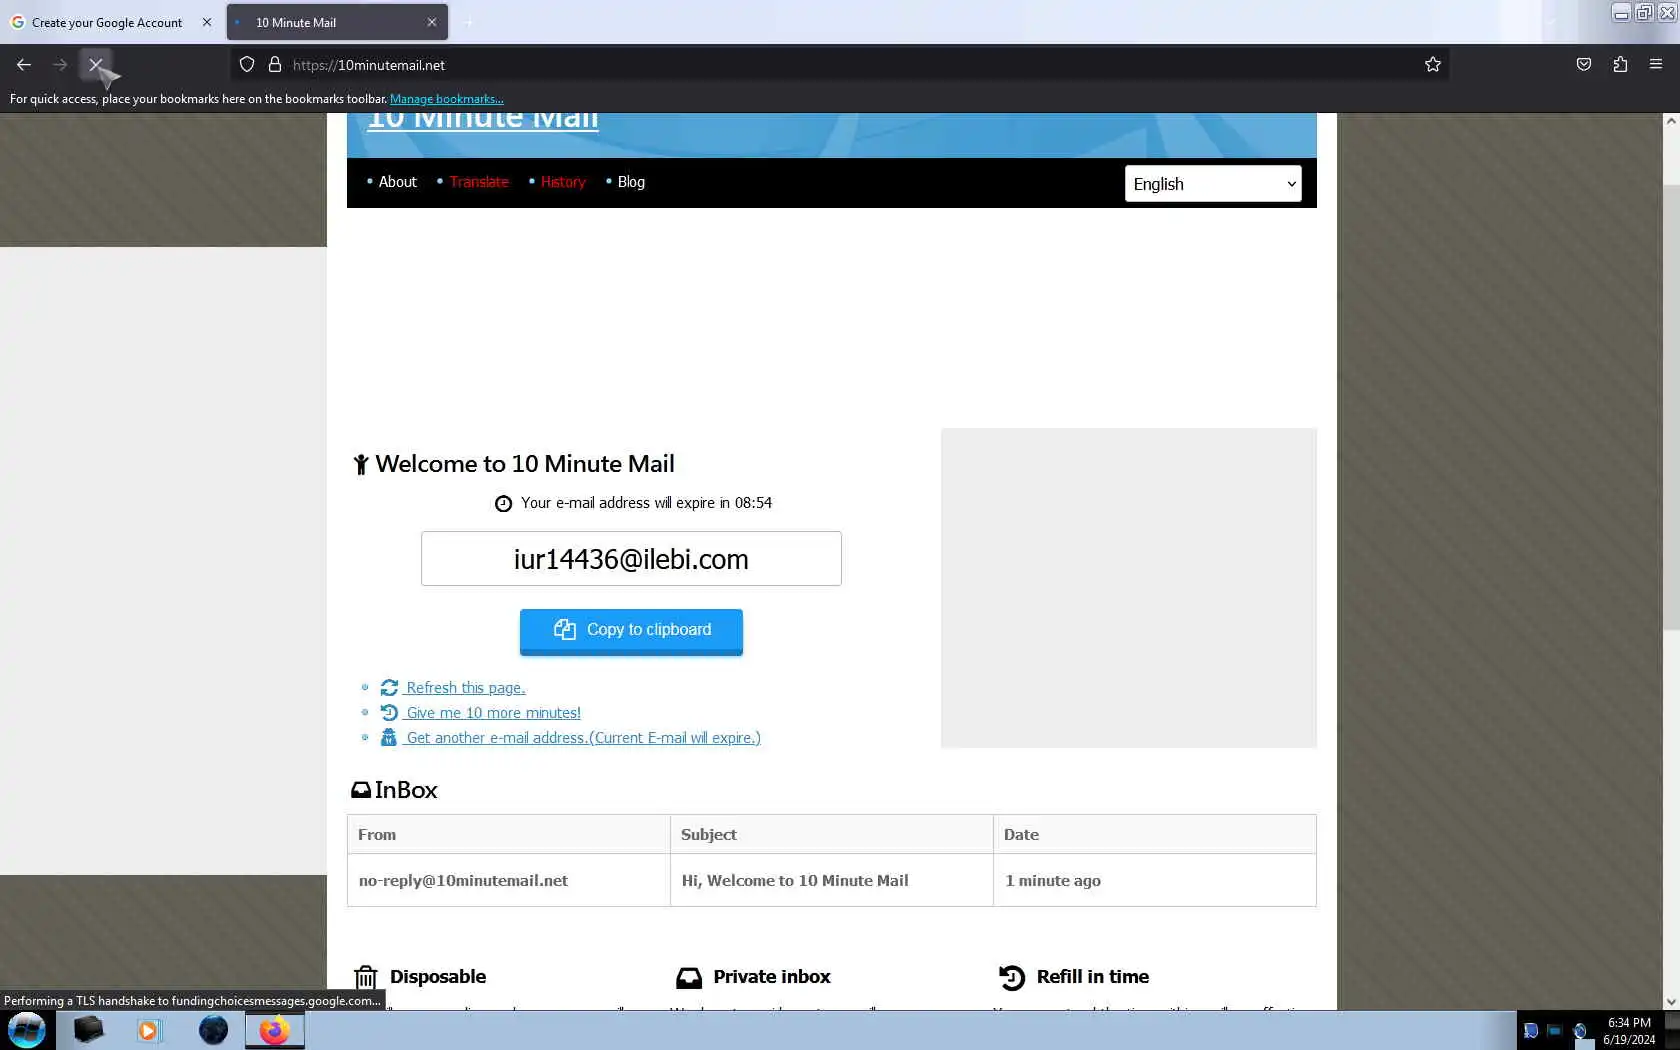Open the media player taskbar icon
The width and height of the screenshot is (1680, 1050).
pyautogui.click(x=149, y=1030)
